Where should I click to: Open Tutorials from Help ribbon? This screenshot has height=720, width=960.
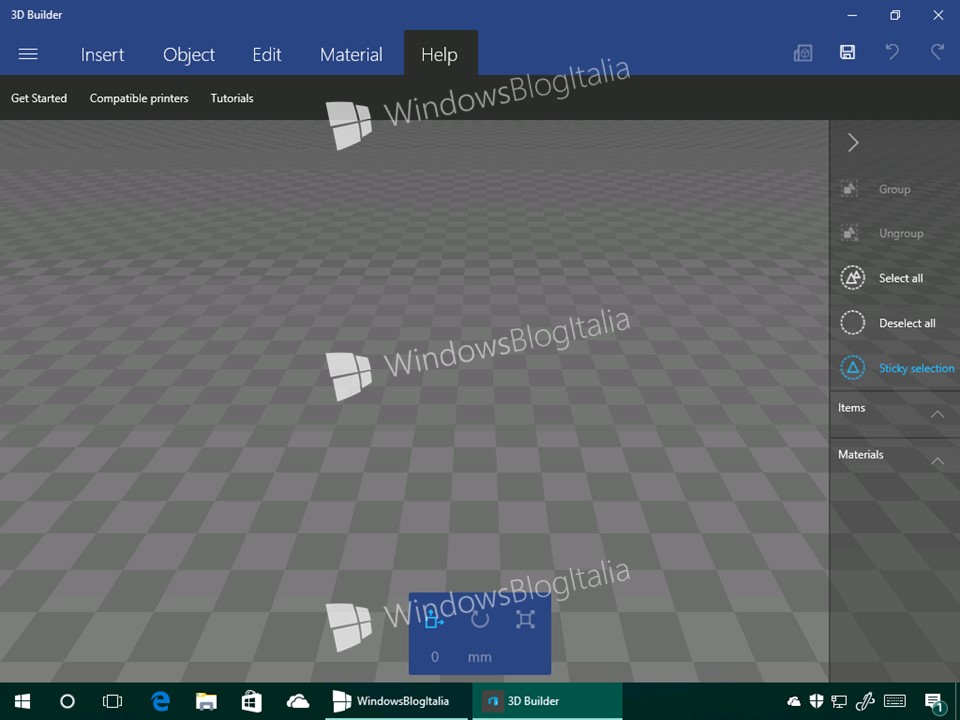coord(232,98)
